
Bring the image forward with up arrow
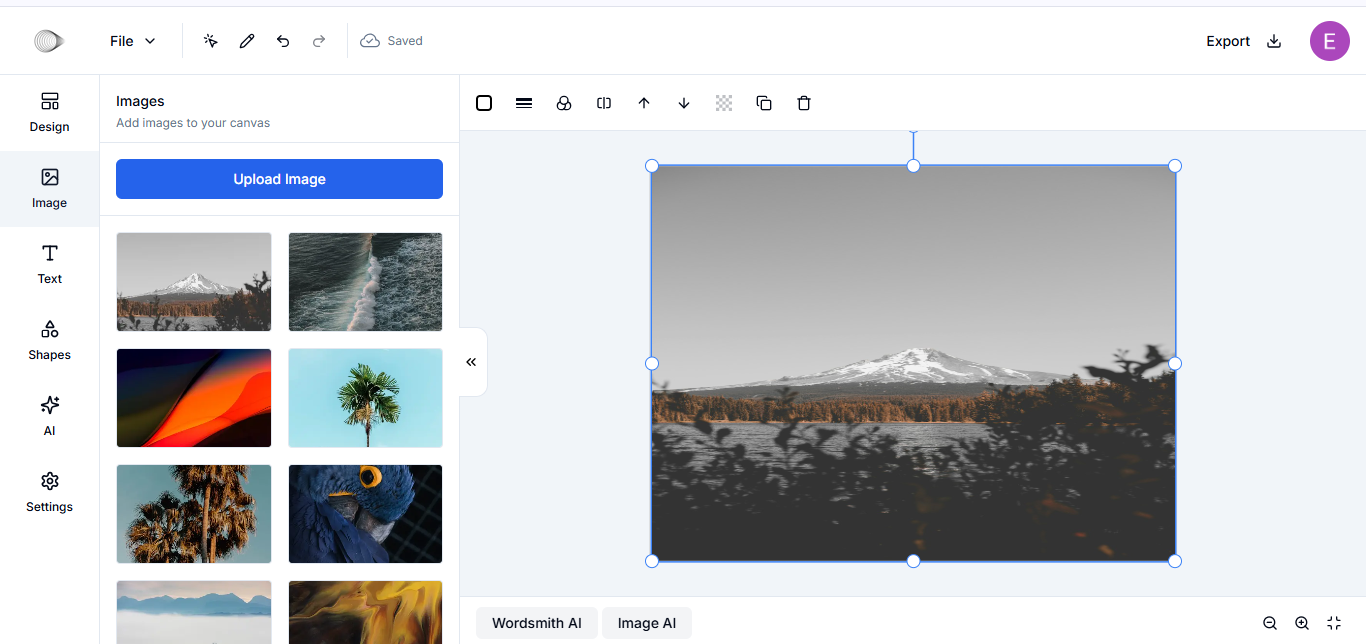pyautogui.click(x=644, y=103)
